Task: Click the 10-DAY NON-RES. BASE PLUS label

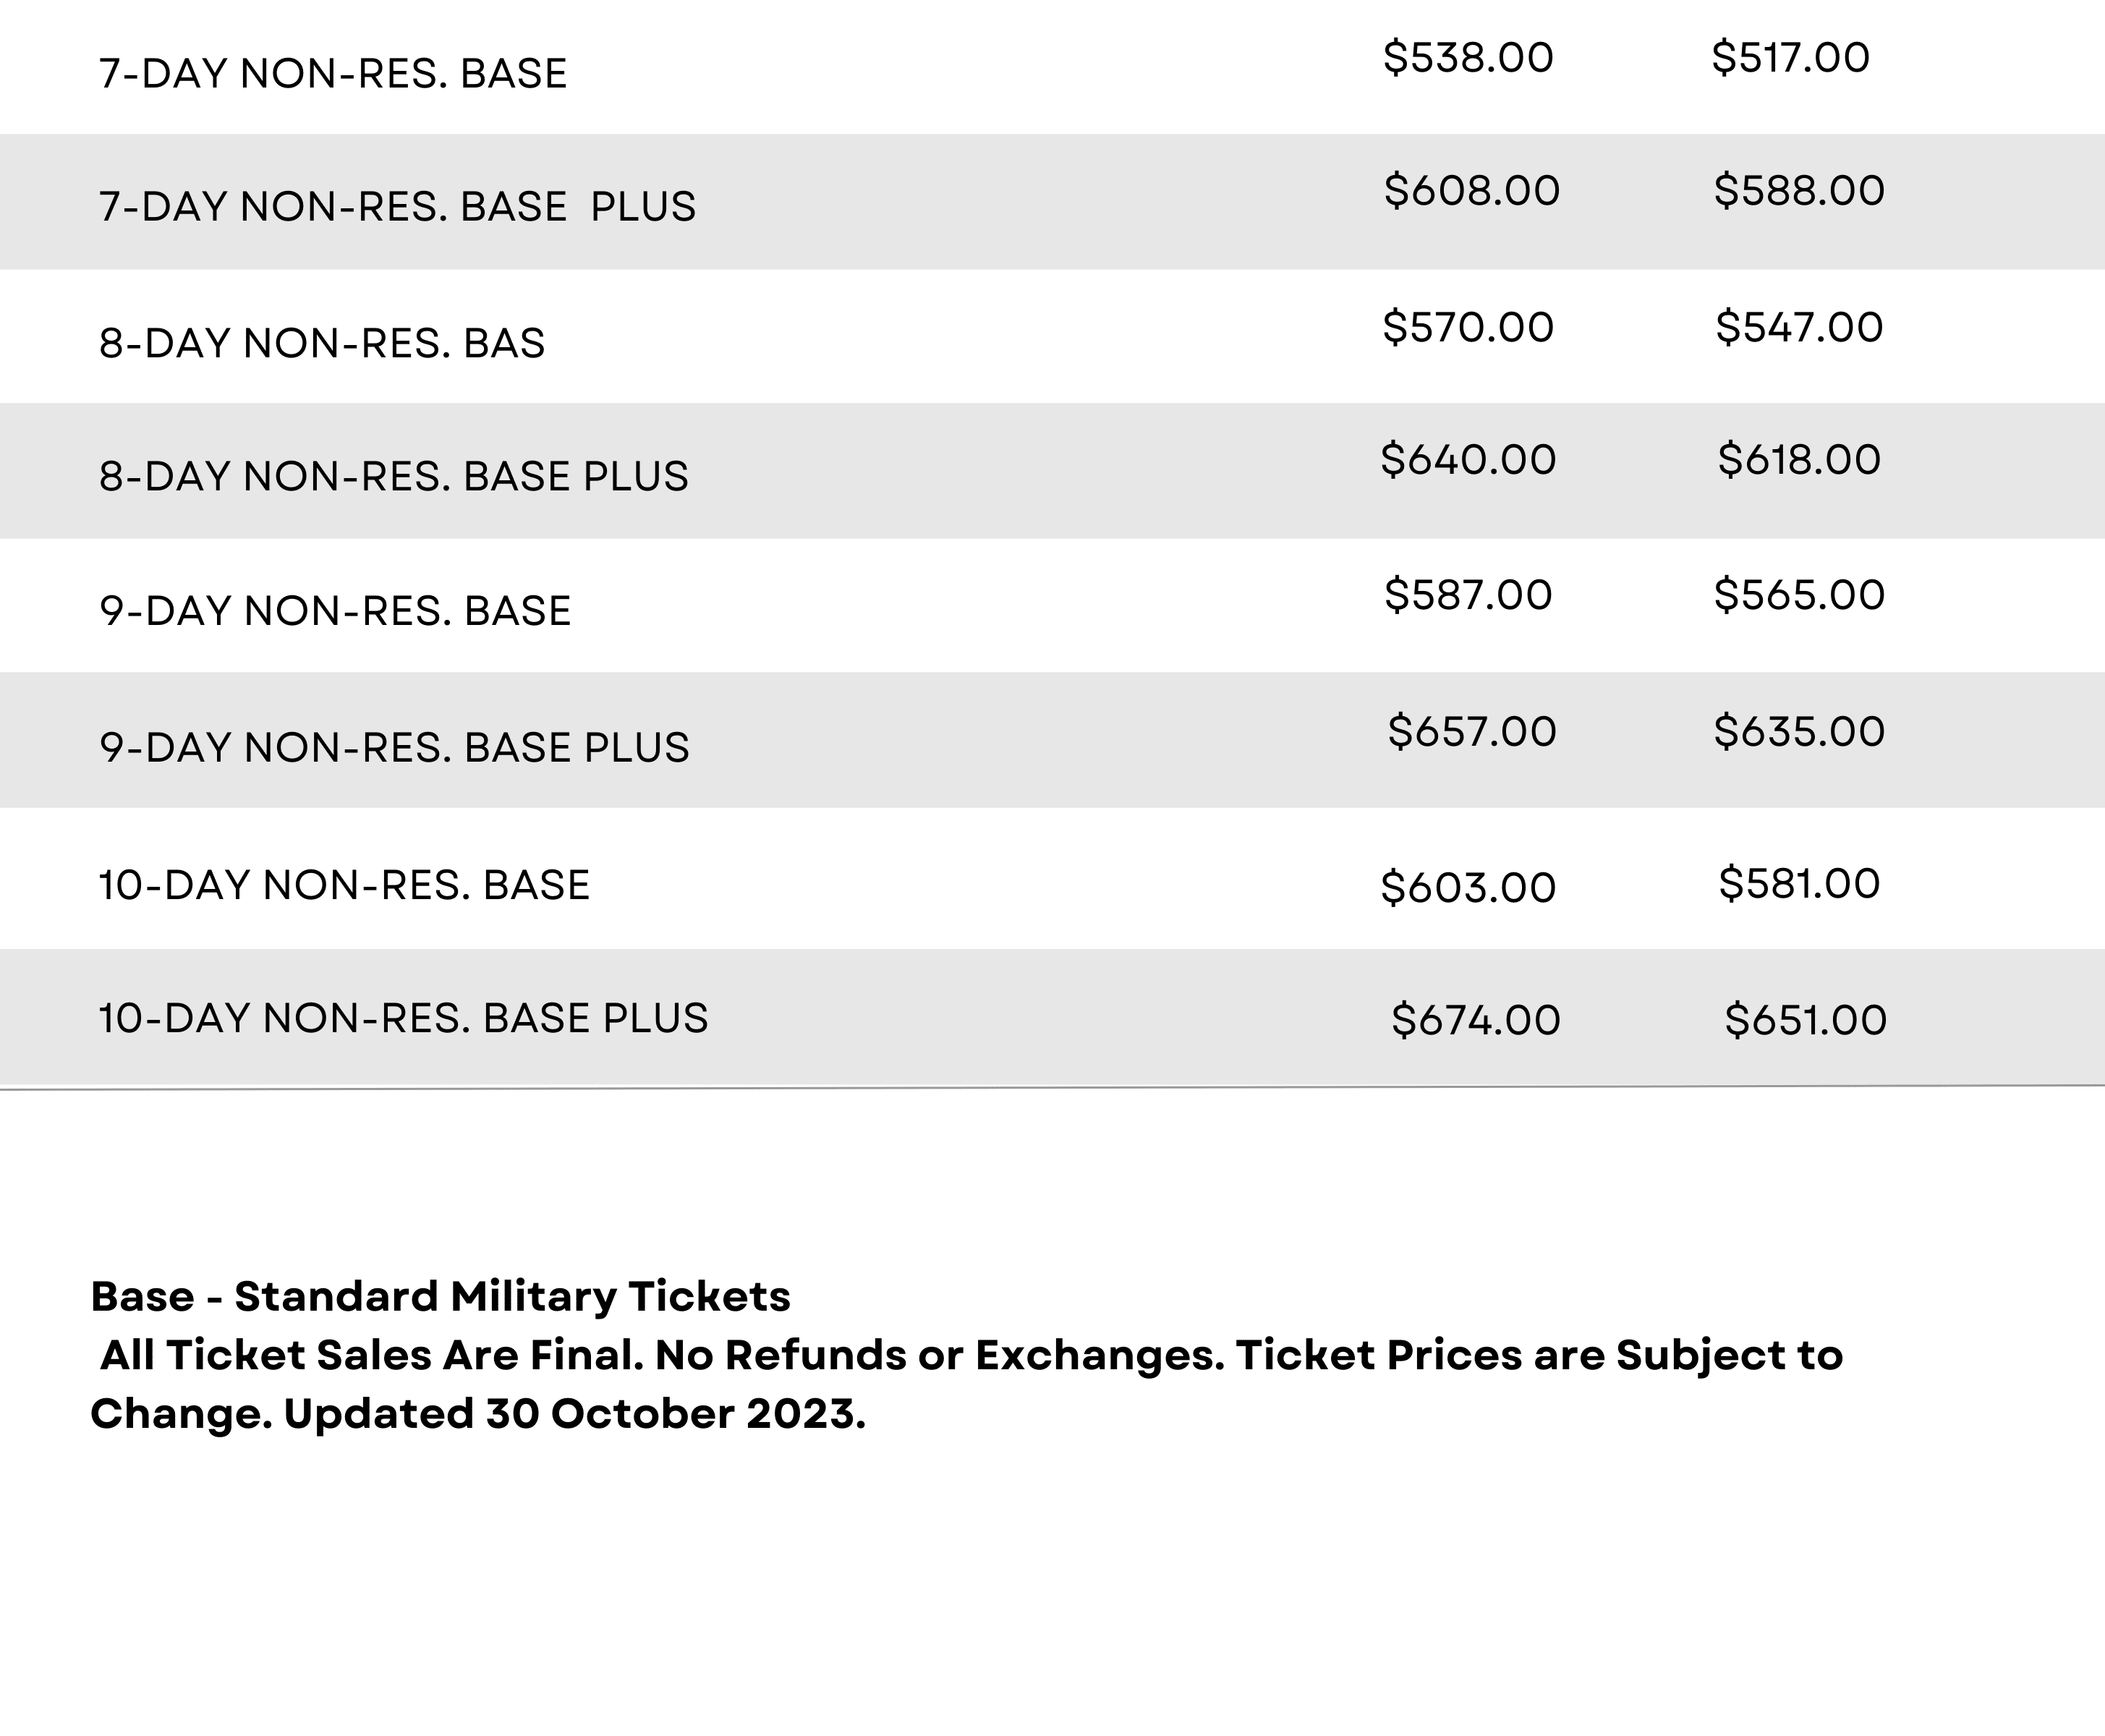Action: [x=403, y=1018]
